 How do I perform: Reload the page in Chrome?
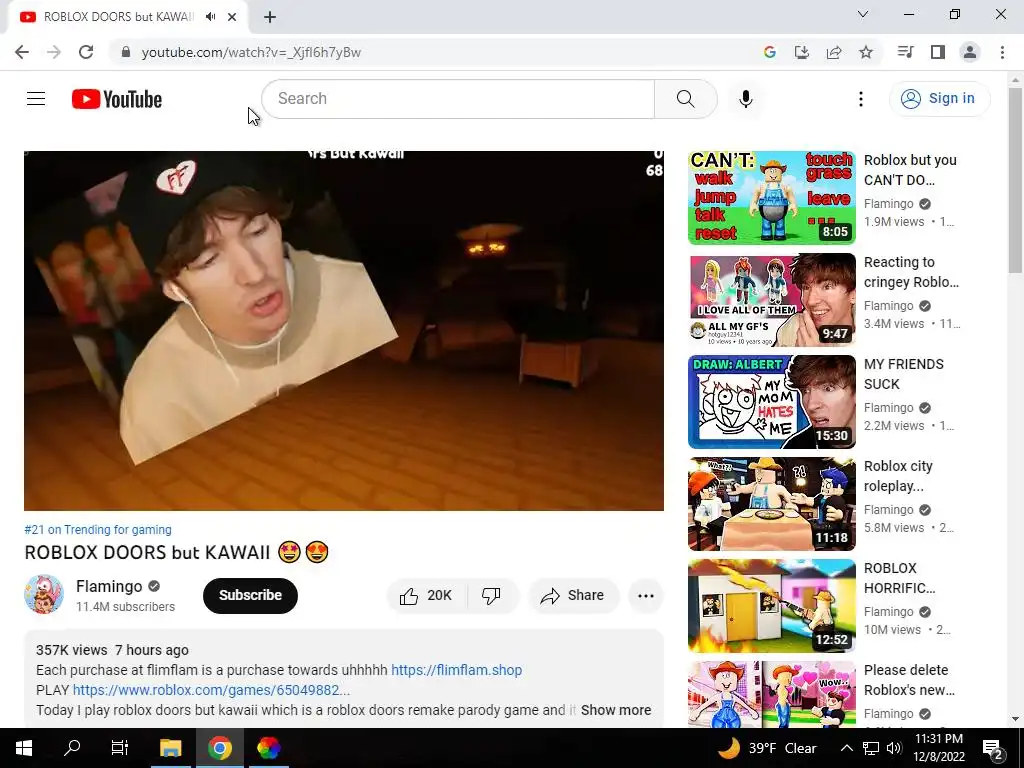click(x=86, y=52)
